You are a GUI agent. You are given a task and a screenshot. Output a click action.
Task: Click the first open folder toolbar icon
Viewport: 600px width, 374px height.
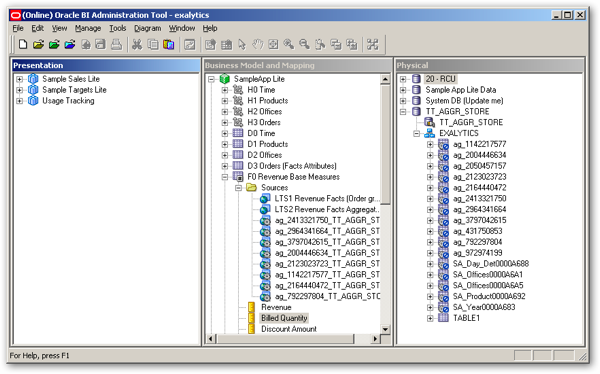pos(38,44)
